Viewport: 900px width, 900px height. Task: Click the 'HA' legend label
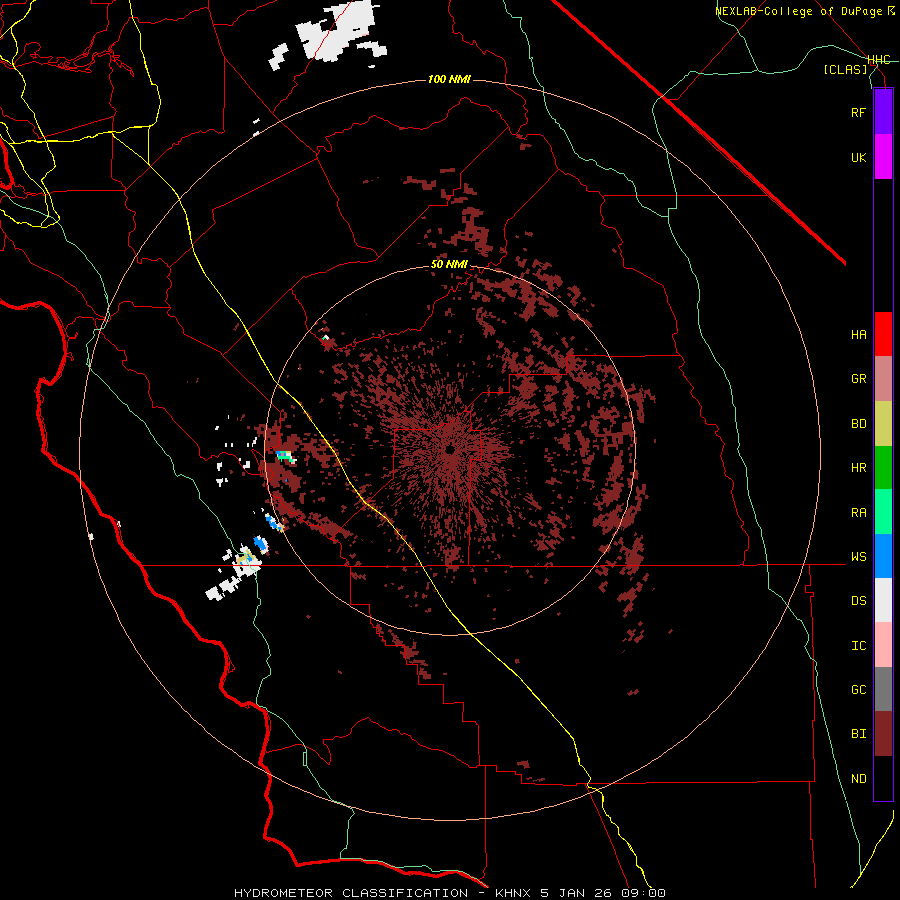(x=858, y=335)
